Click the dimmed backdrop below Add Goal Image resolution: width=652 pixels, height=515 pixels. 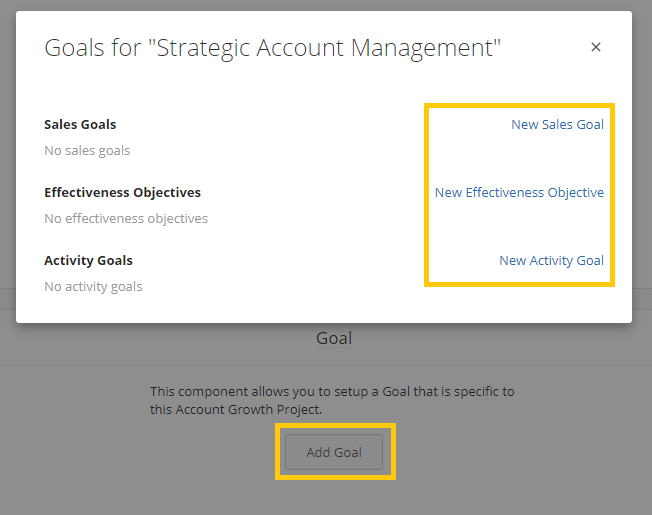coord(334,498)
